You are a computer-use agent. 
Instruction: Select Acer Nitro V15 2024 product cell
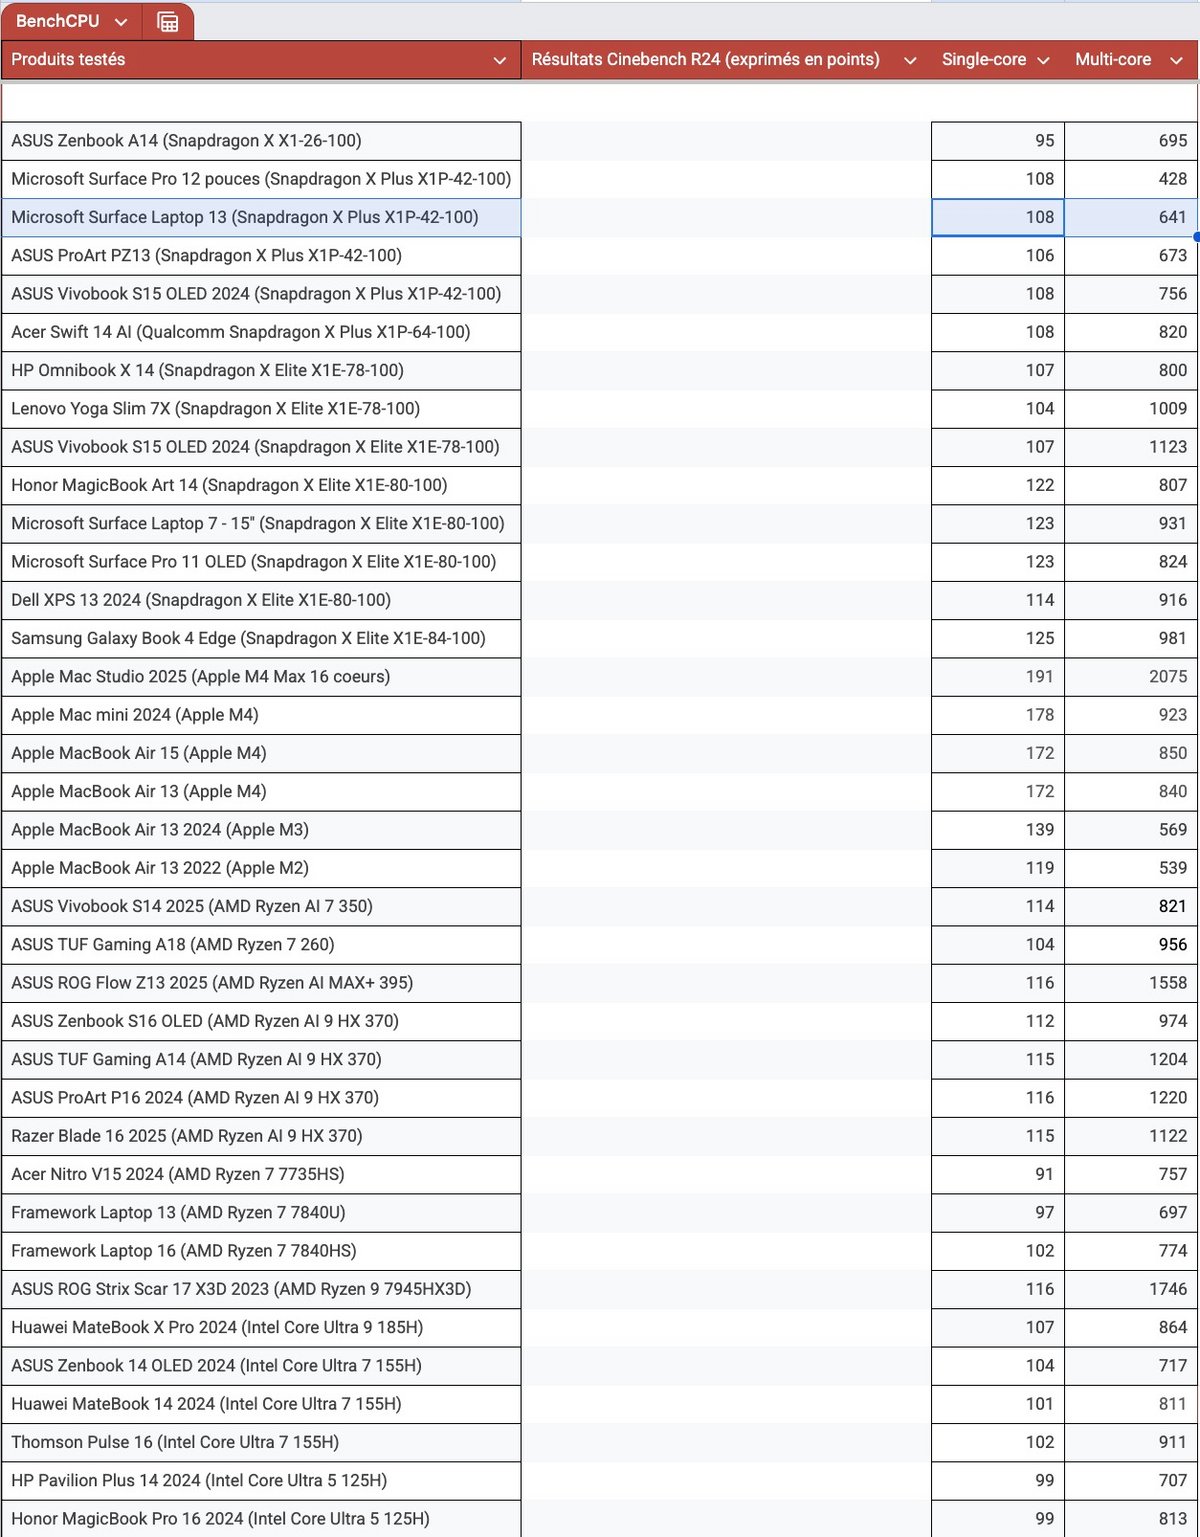point(261,1174)
